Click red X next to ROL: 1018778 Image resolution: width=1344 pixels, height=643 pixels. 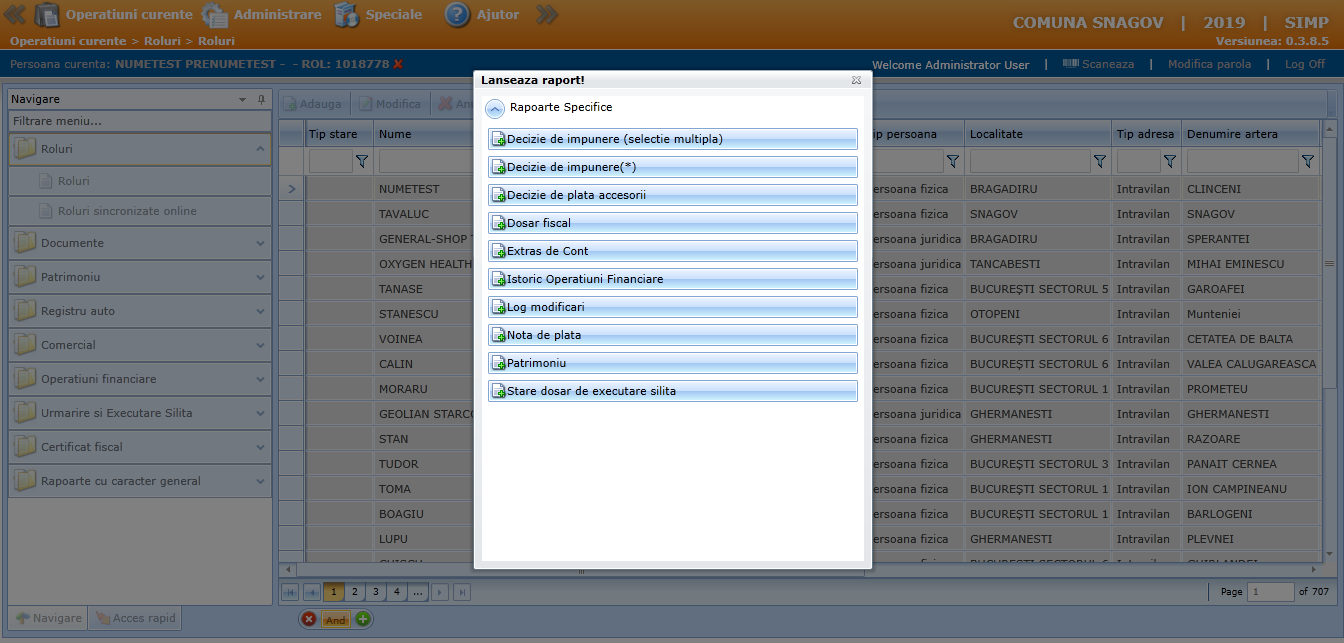pos(398,64)
